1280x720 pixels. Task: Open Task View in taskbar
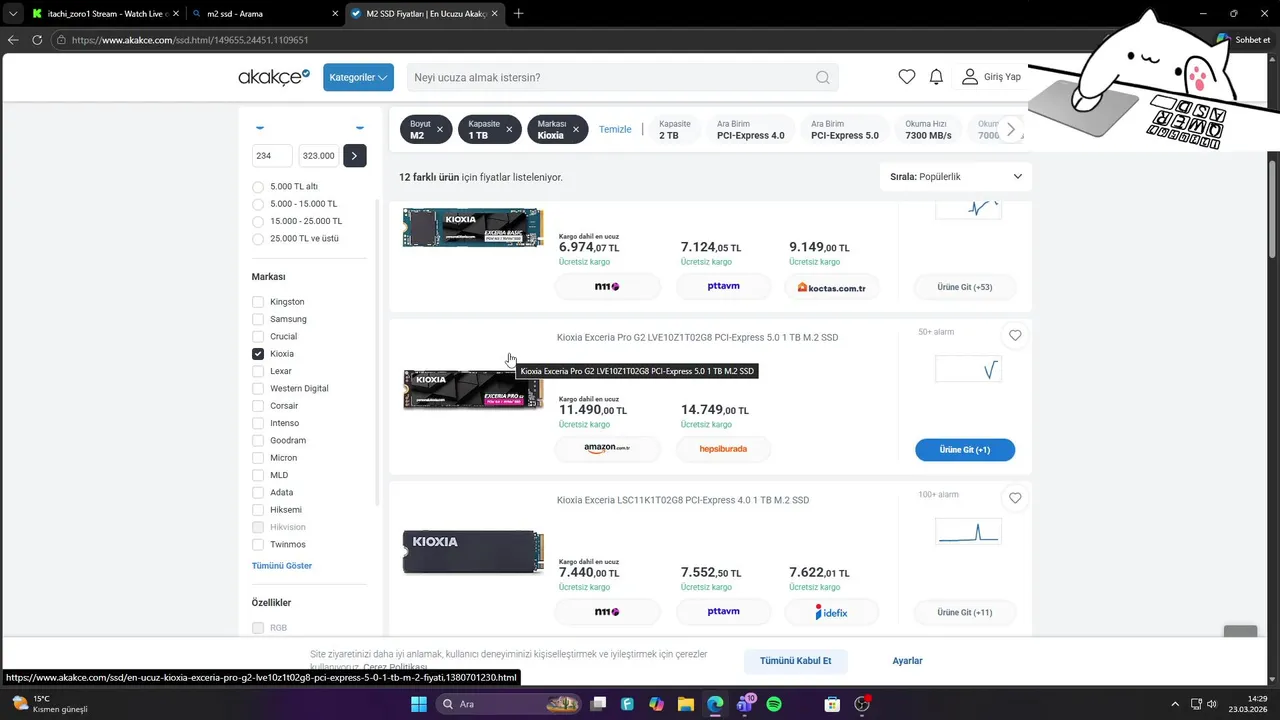598,704
